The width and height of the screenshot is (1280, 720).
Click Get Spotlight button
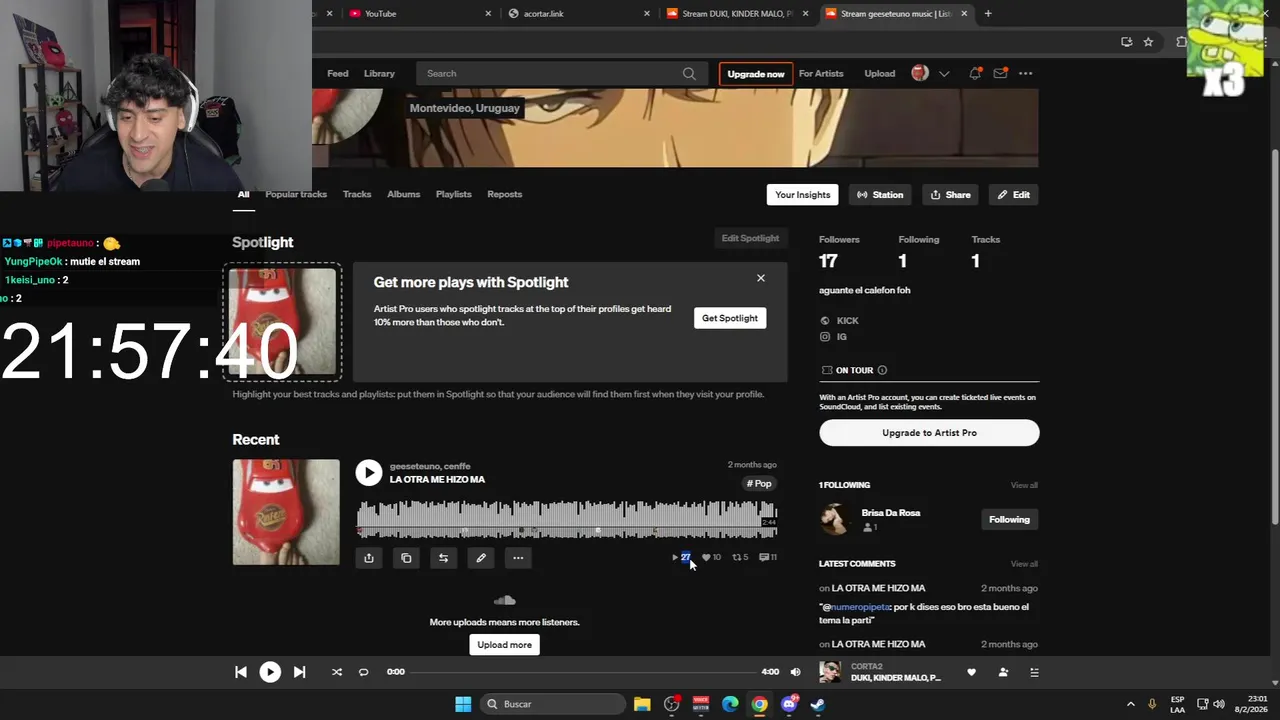[x=730, y=318]
